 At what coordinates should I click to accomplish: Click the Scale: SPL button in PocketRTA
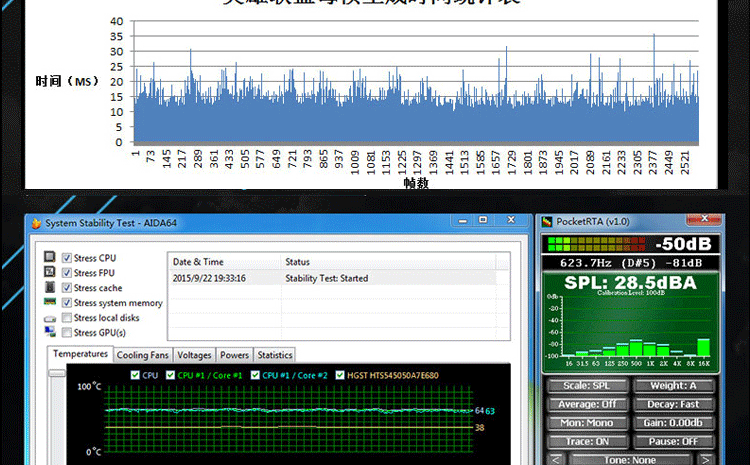point(587,386)
